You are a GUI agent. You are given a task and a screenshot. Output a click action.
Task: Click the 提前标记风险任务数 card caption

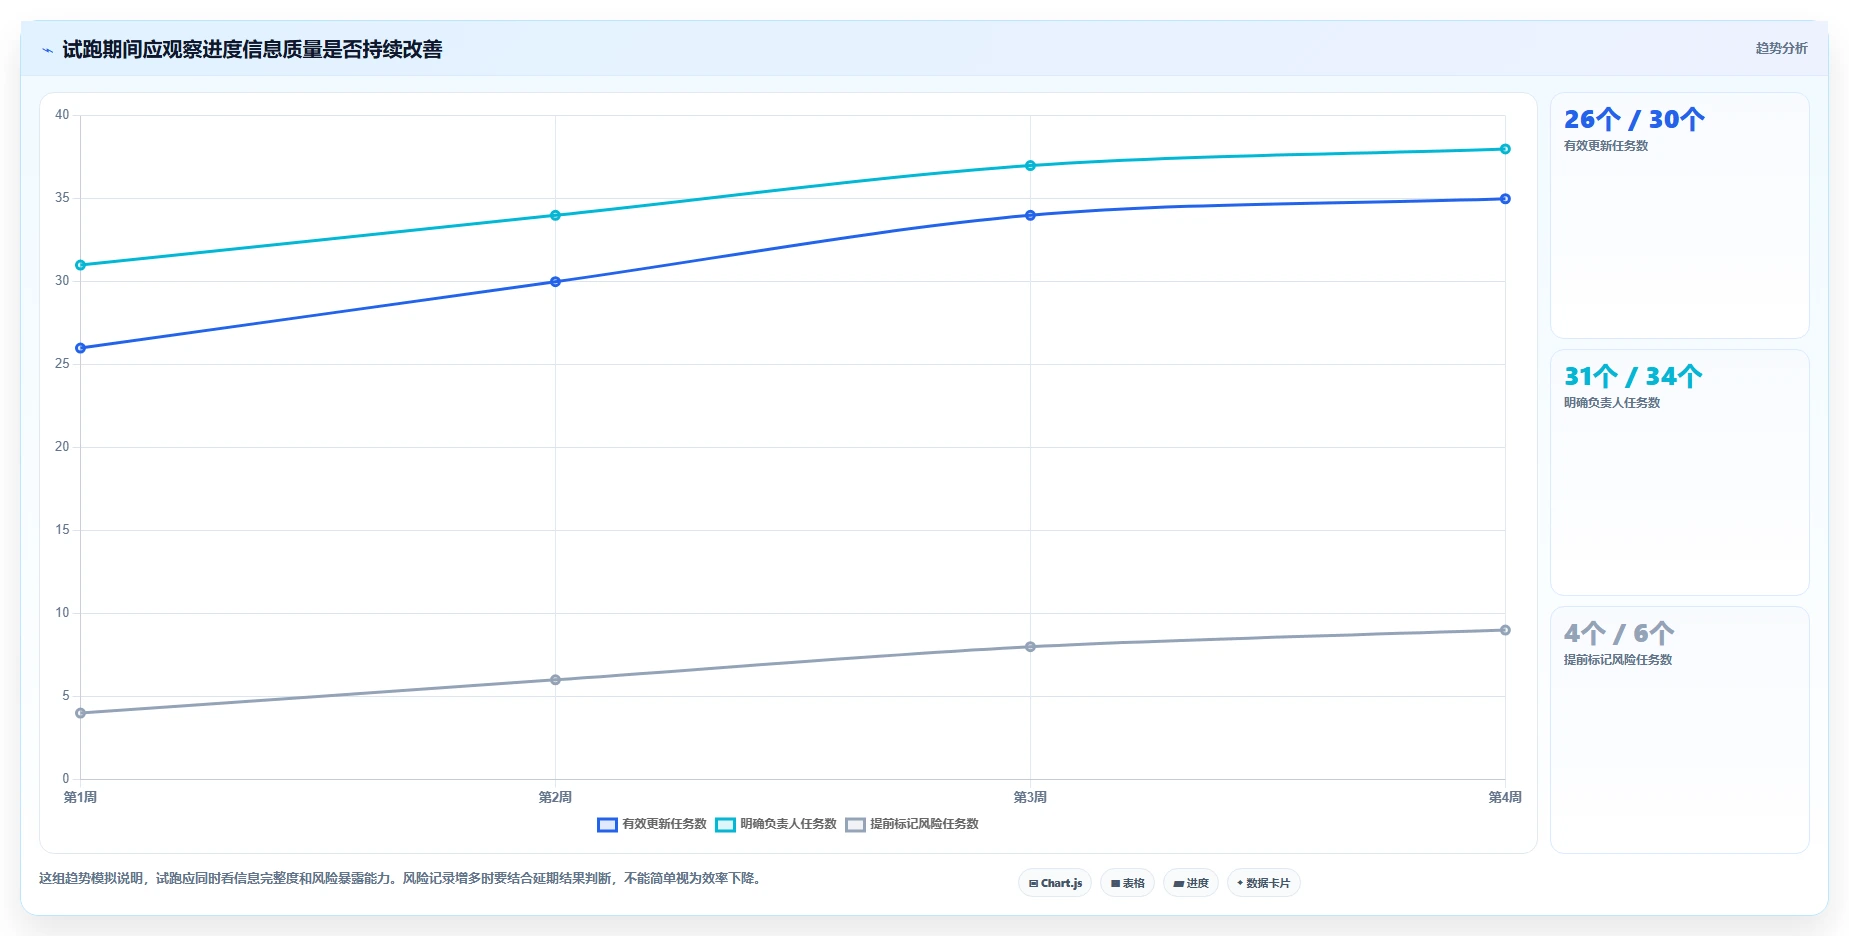1618,660
